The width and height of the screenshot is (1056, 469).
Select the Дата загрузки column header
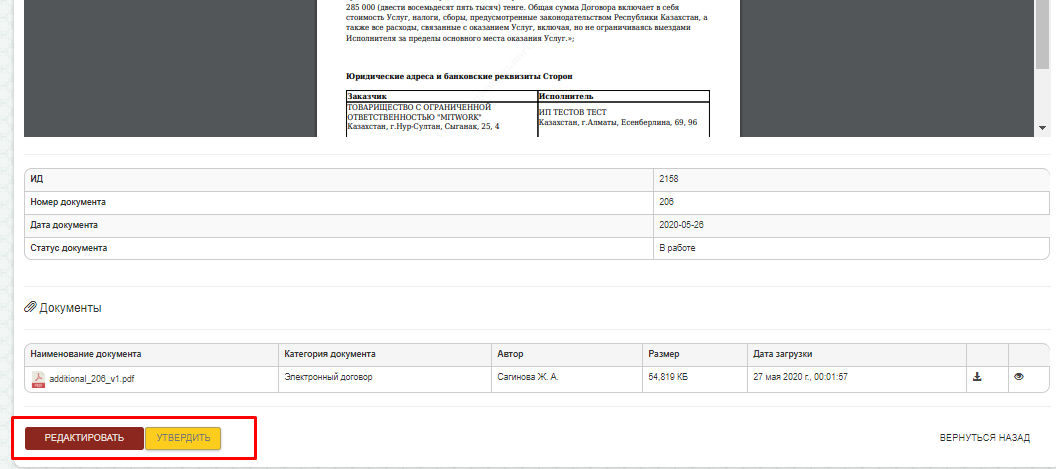(782, 354)
